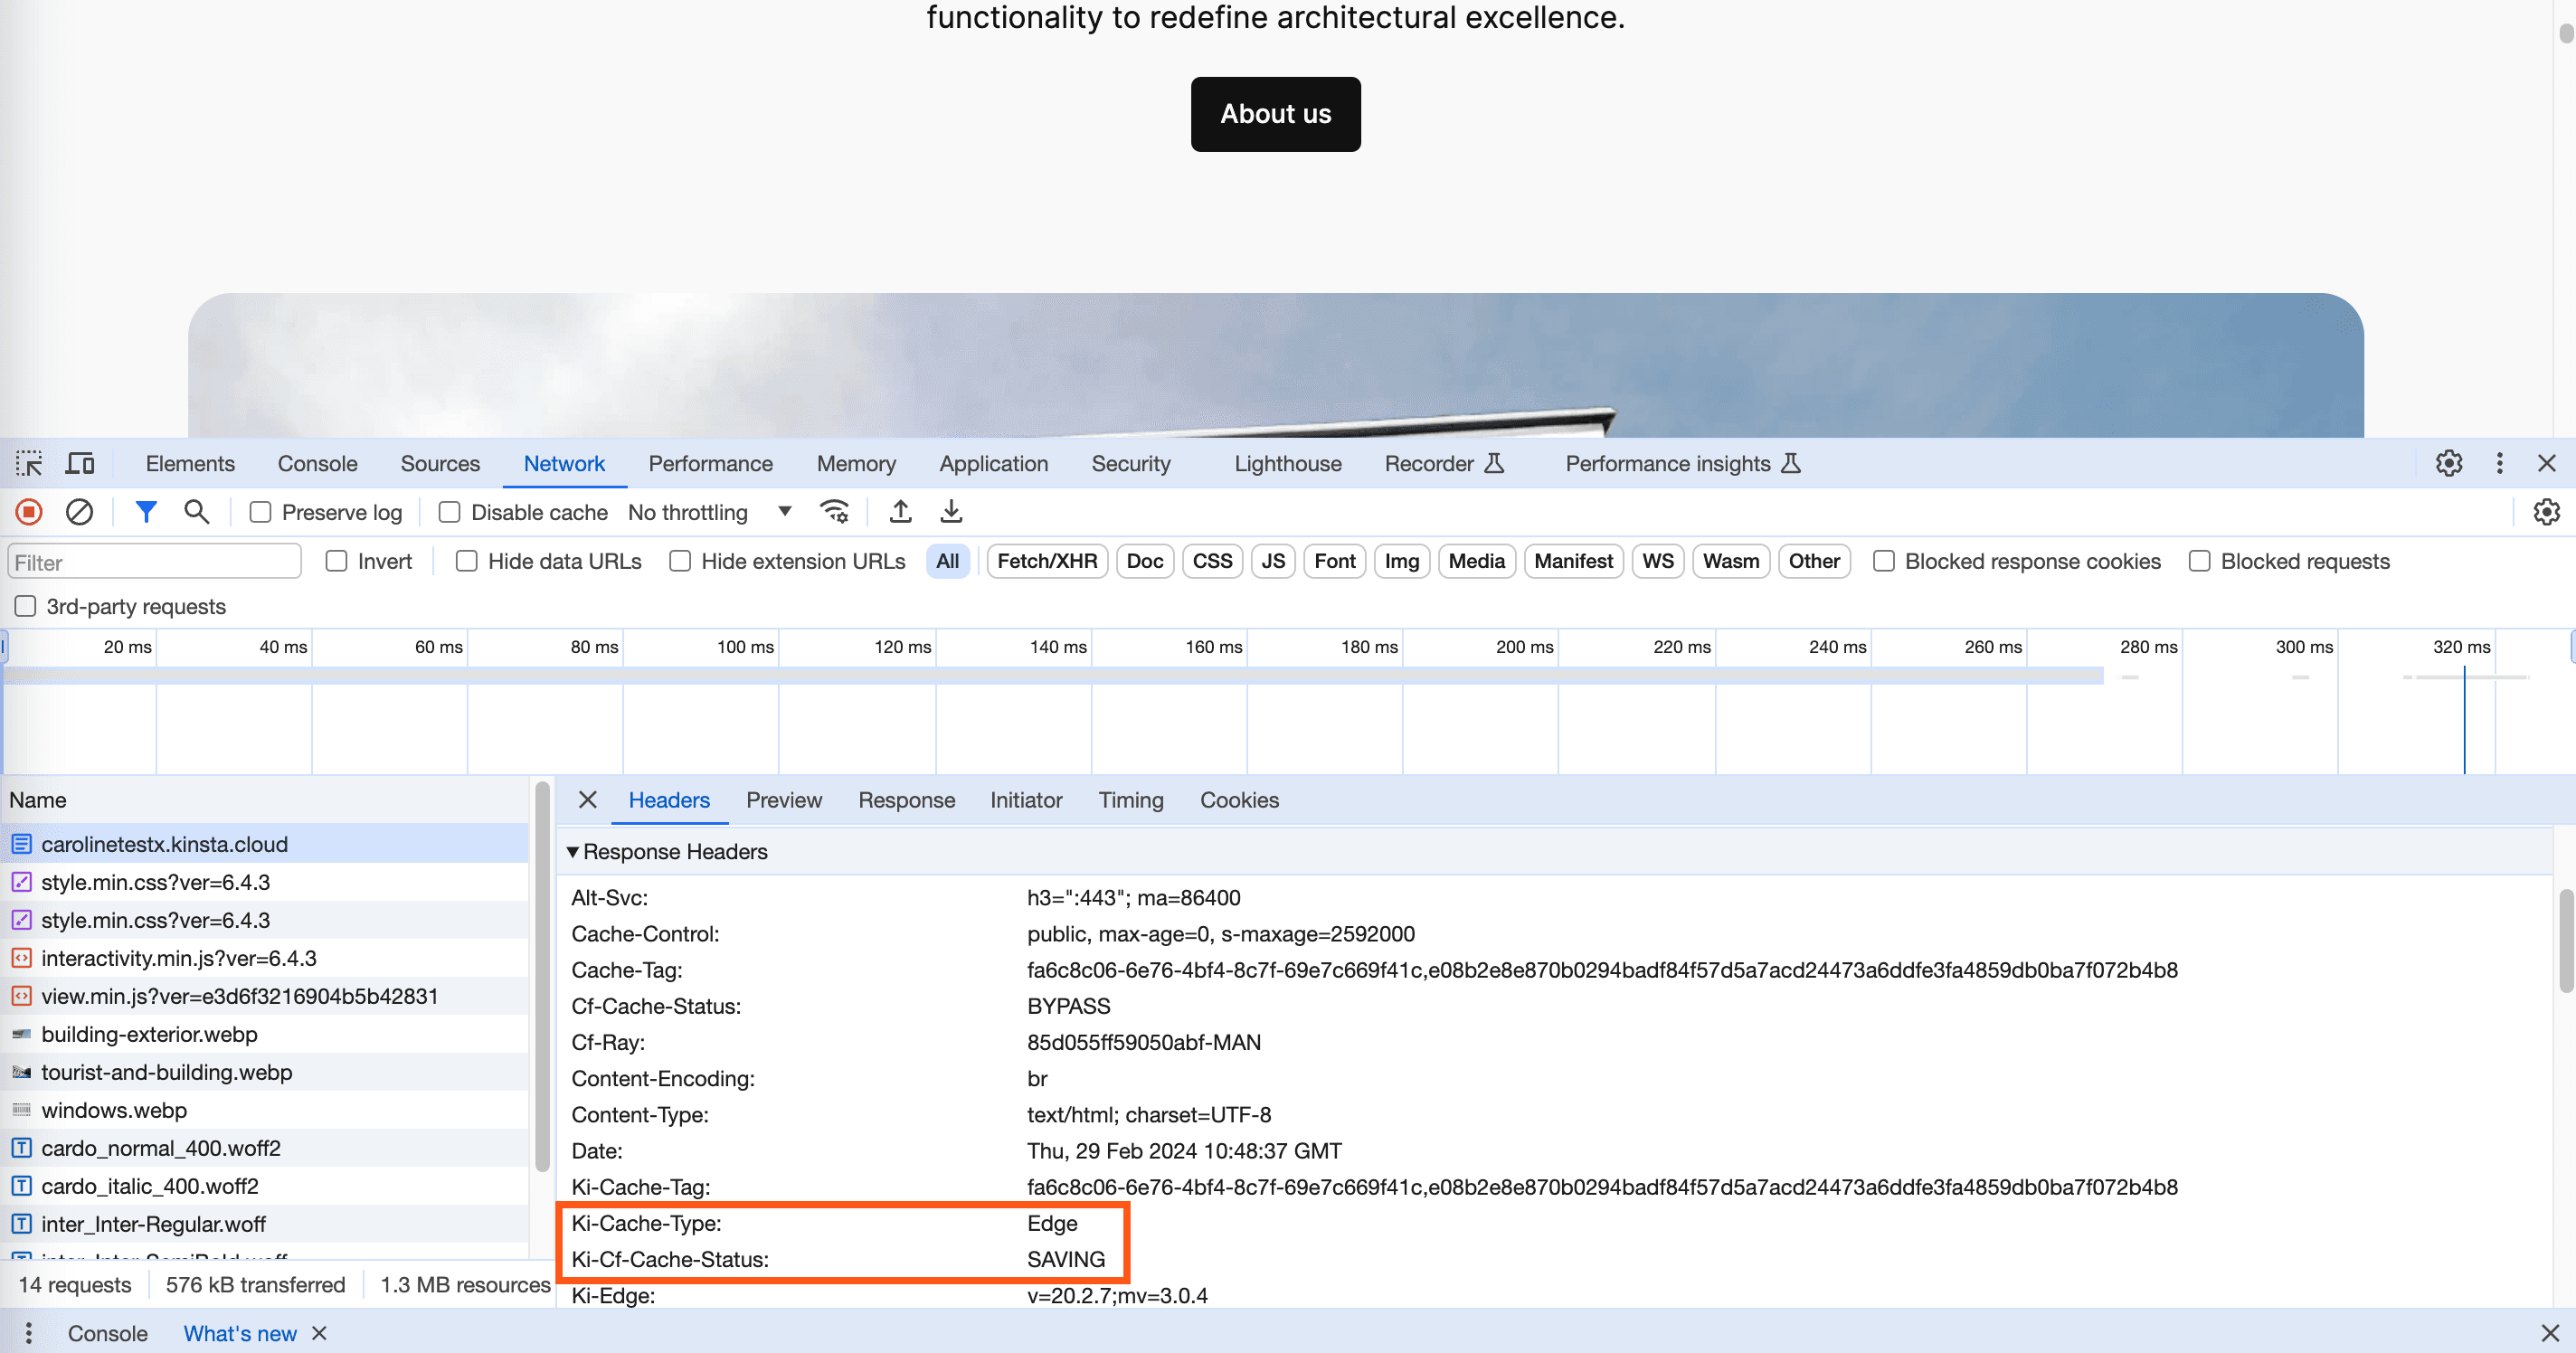This screenshot has height=1353, width=2576.
Task: Select the filter input field
Action: [x=154, y=561]
